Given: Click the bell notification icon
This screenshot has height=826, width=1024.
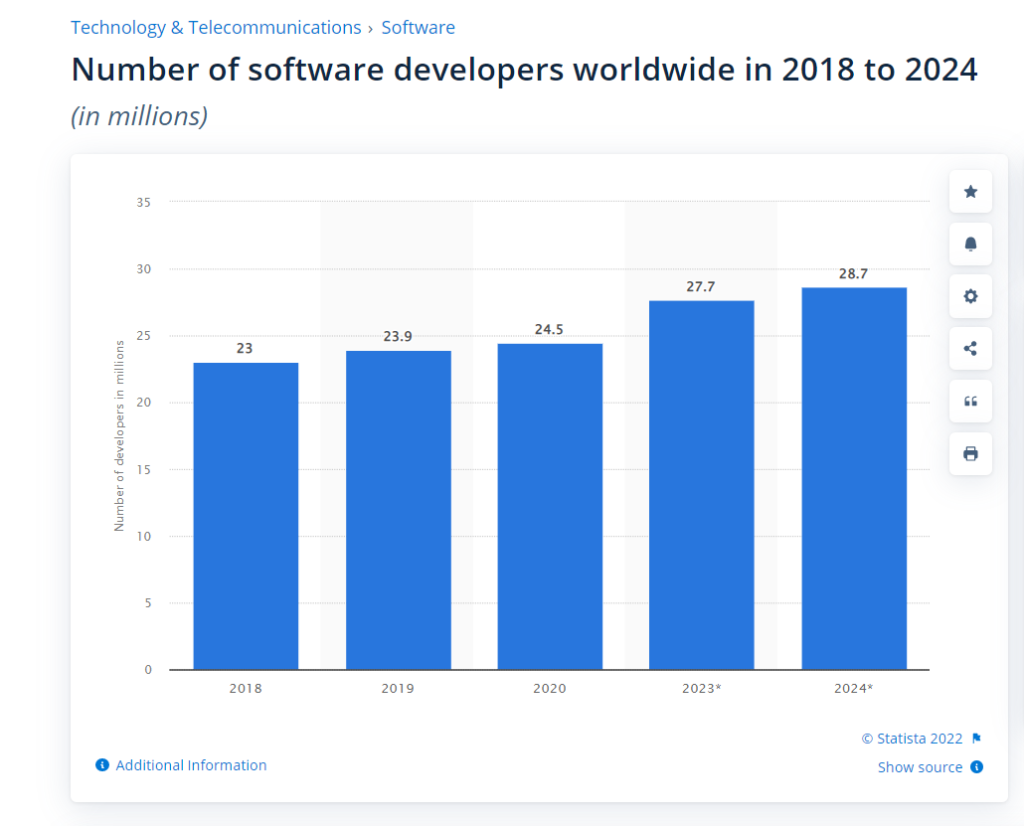Looking at the screenshot, I should tap(970, 244).
